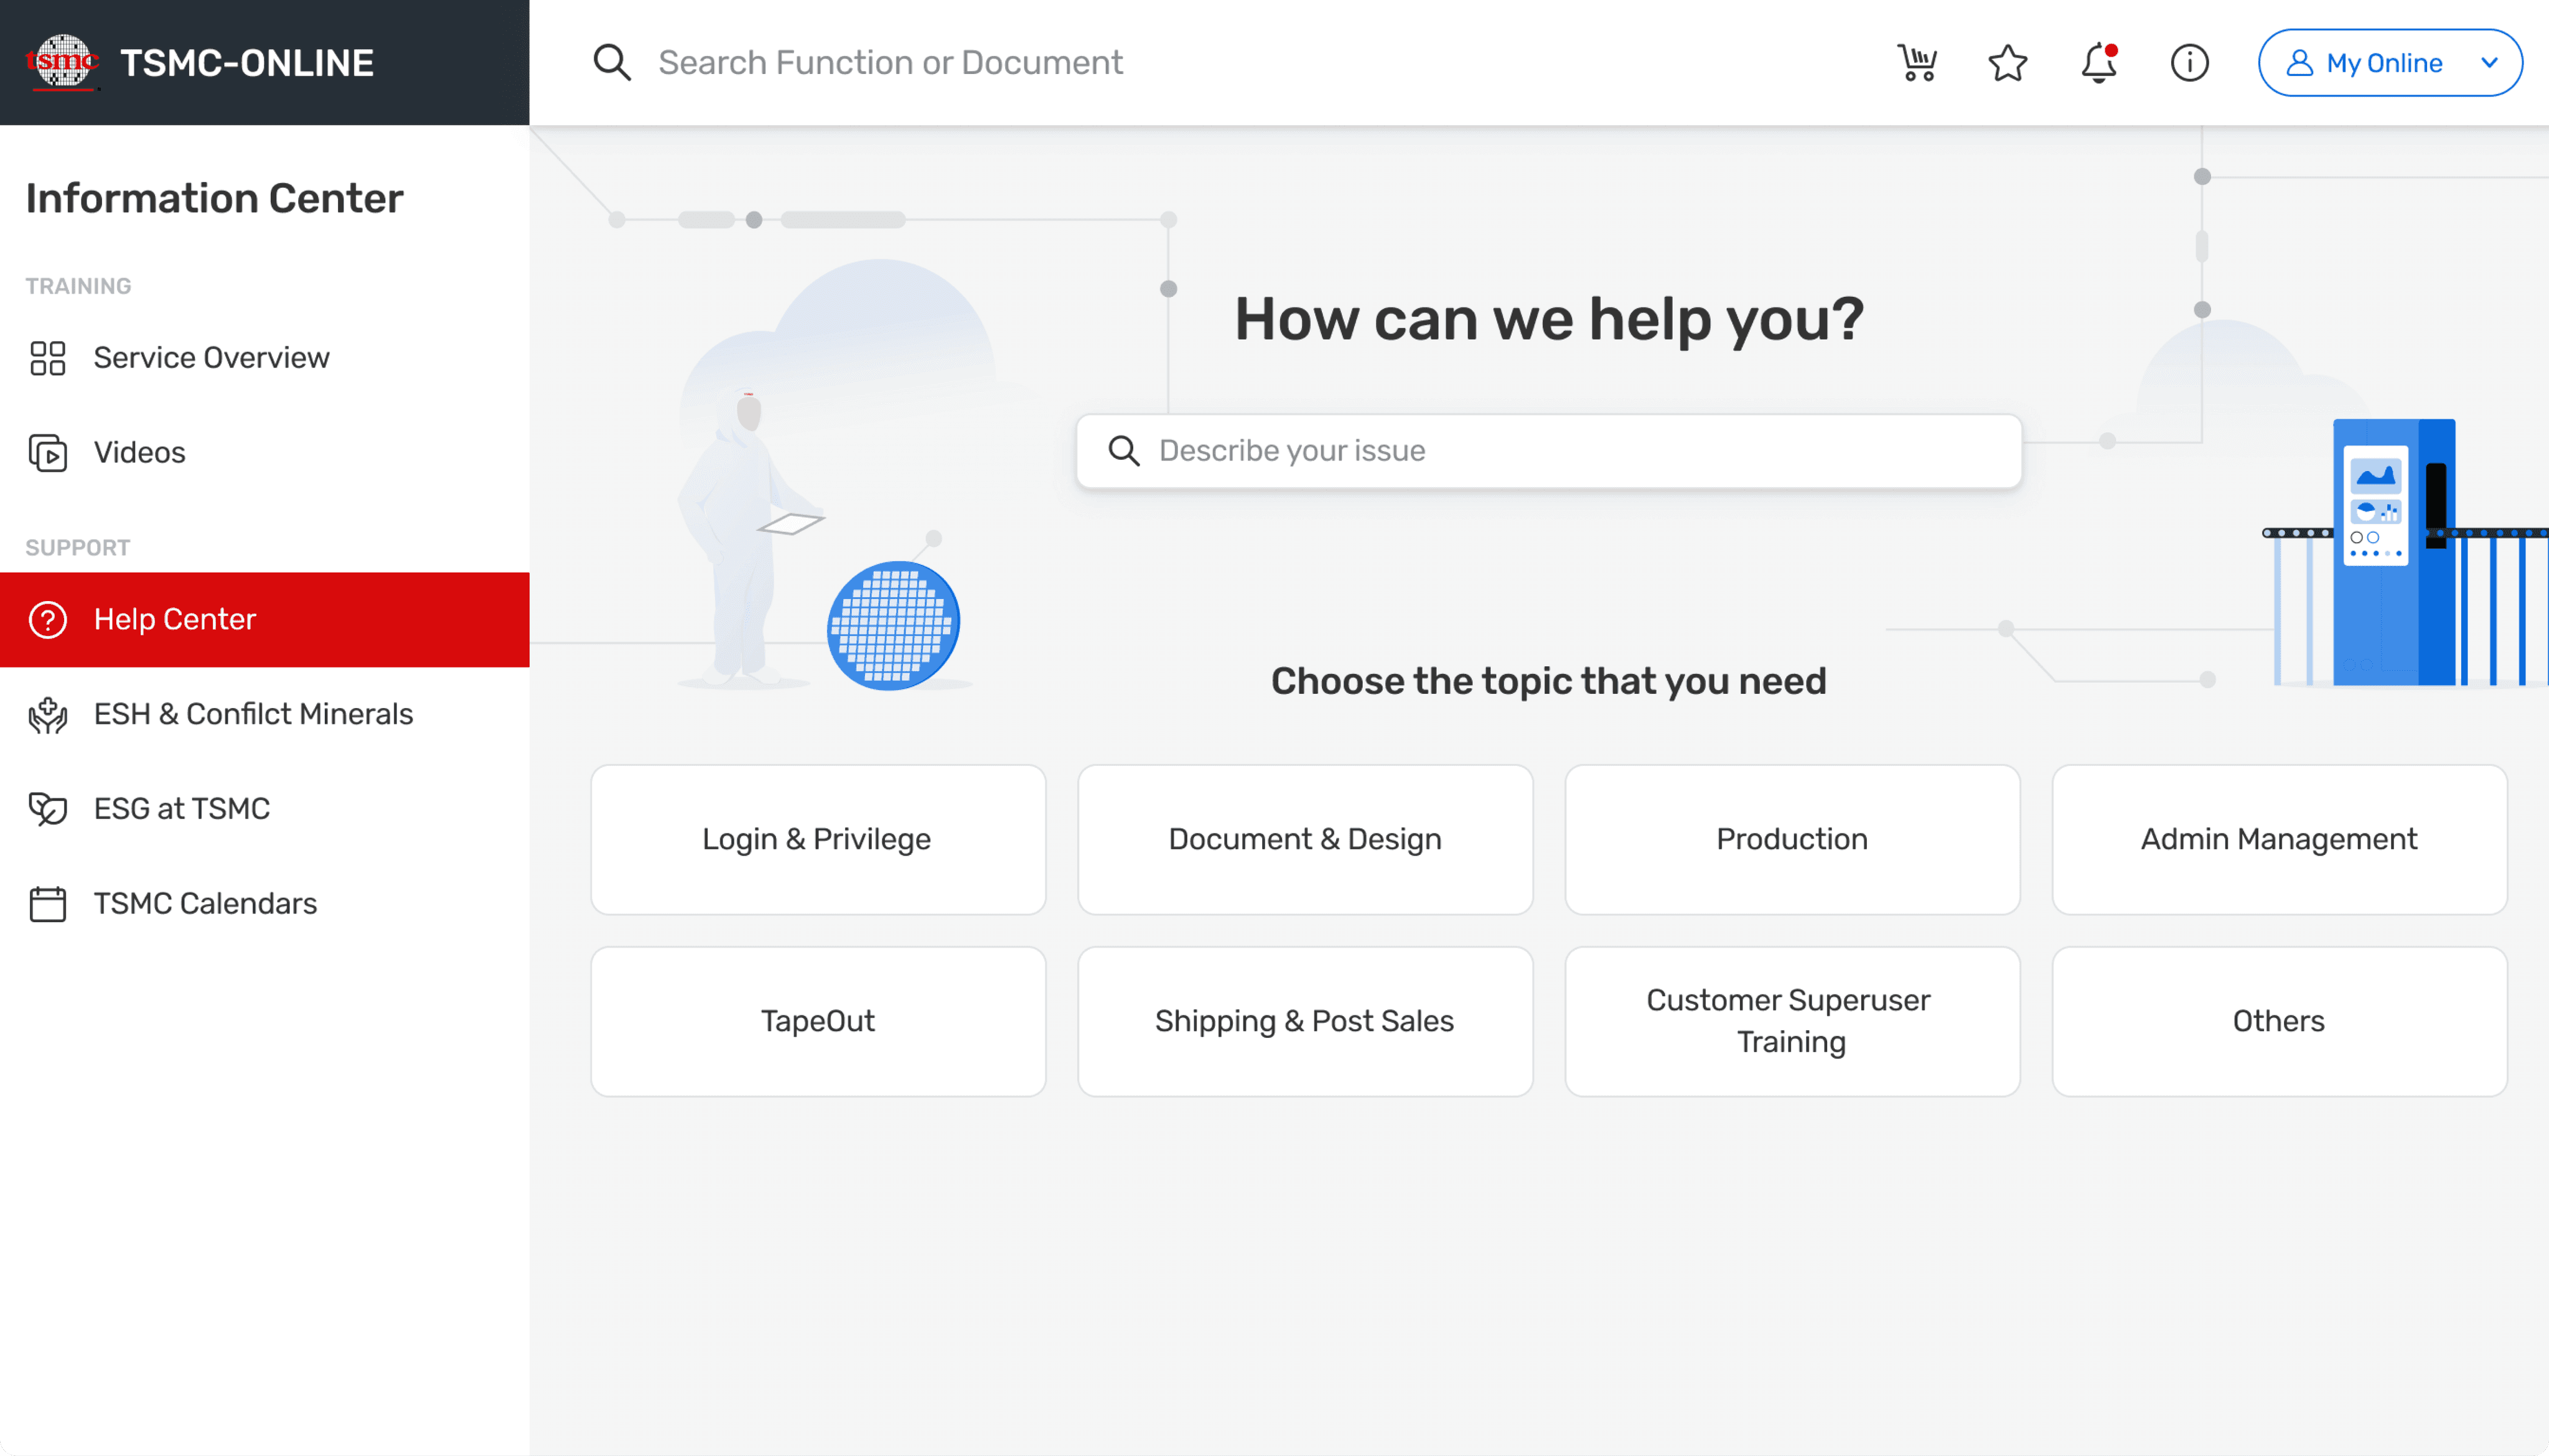Click the TSMC-ONLINE title text
Image resolution: width=2549 pixels, height=1456 pixels.
coord(247,63)
